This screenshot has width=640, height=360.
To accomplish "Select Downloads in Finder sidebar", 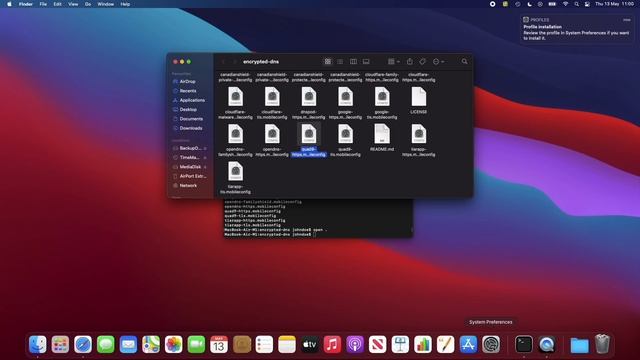I will click(x=191, y=128).
